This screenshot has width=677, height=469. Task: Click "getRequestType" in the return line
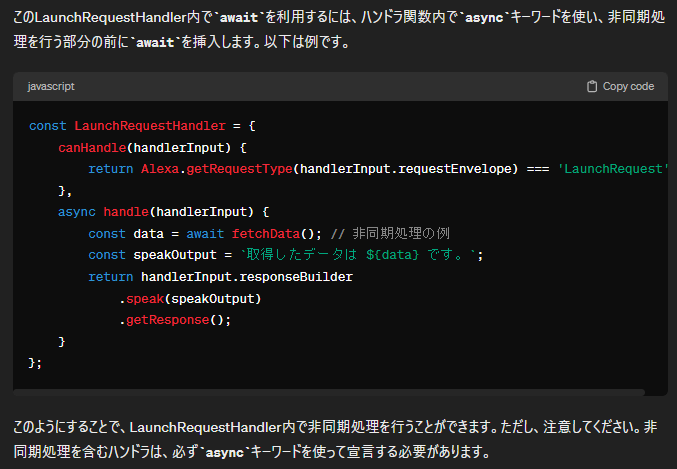tap(240, 169)
